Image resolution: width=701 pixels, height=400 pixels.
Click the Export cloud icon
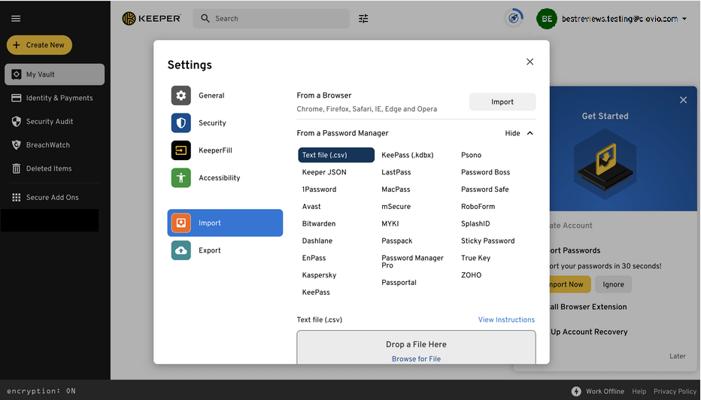point(181,251)
